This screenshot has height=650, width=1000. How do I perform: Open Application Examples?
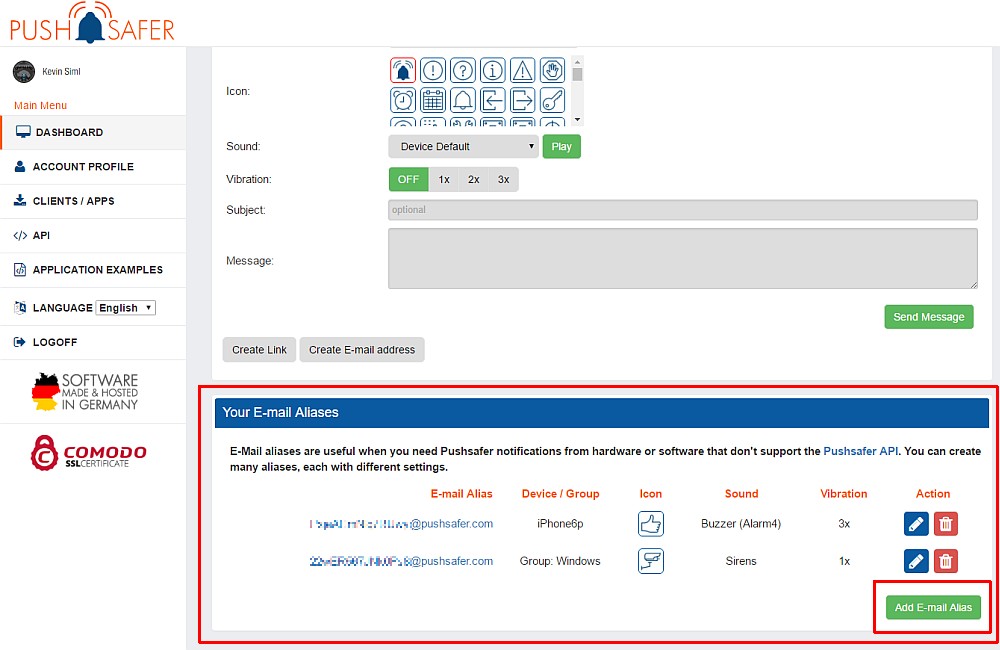[93, 270]
